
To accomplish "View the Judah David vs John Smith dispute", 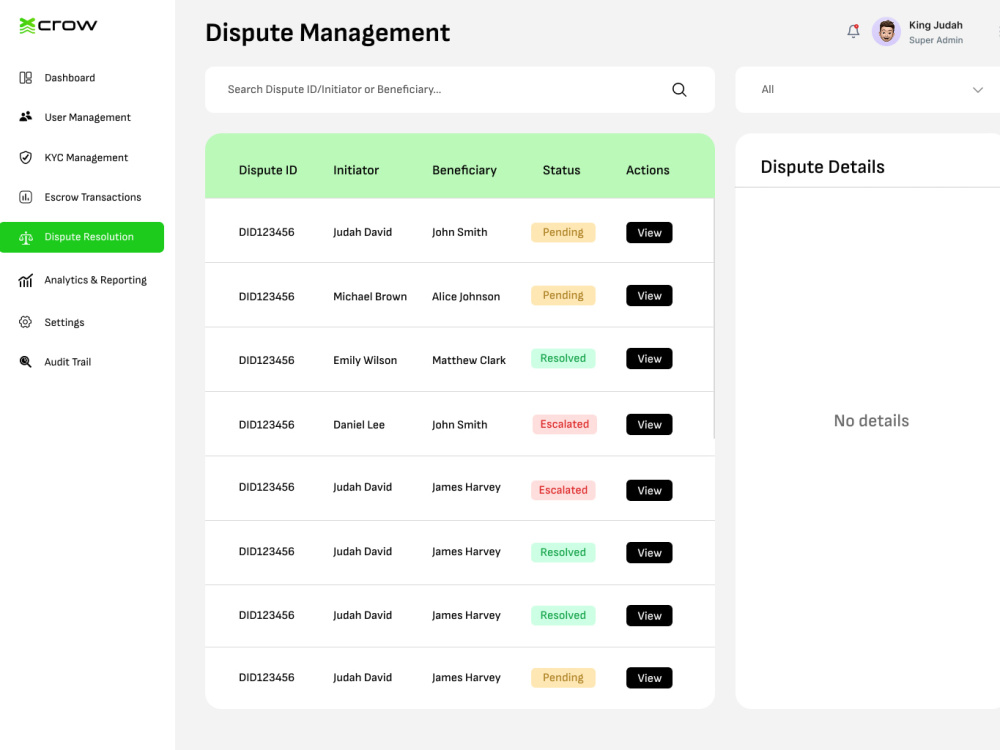I will point(649,233).
